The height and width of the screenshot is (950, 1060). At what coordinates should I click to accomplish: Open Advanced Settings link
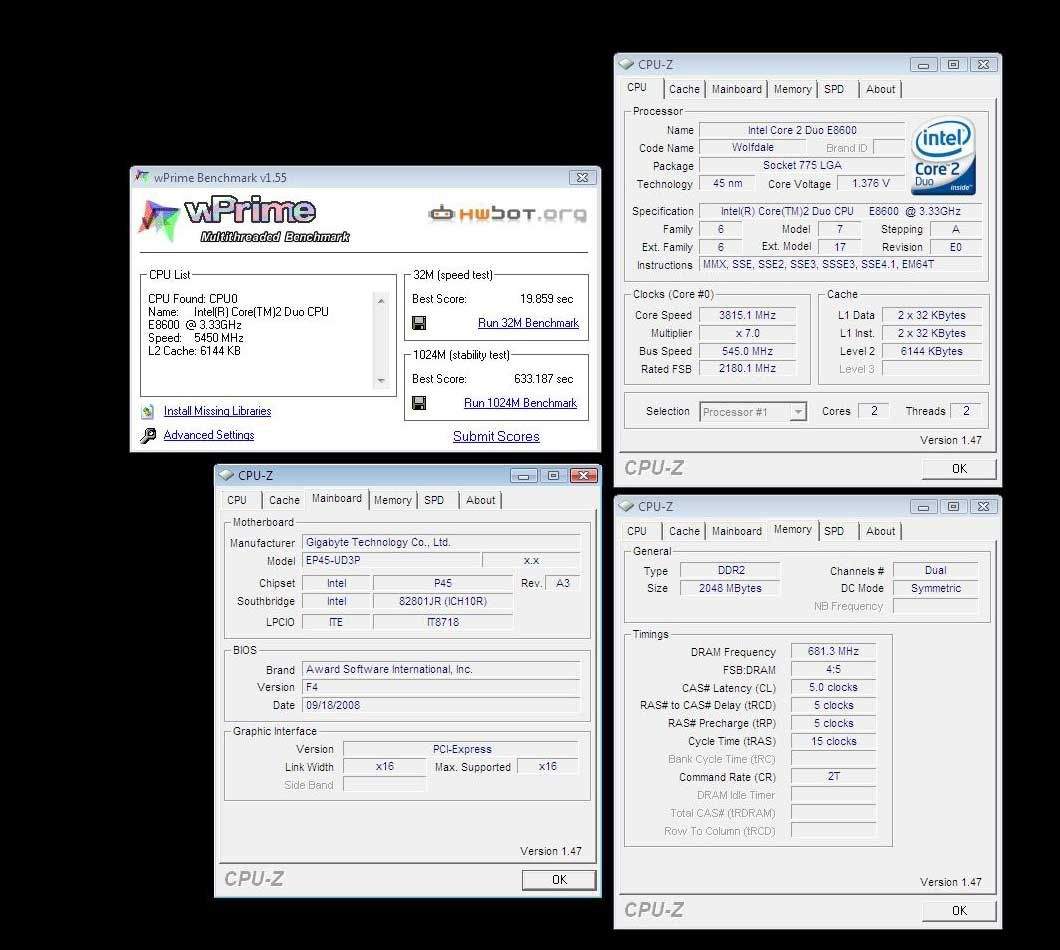point(209,435)
